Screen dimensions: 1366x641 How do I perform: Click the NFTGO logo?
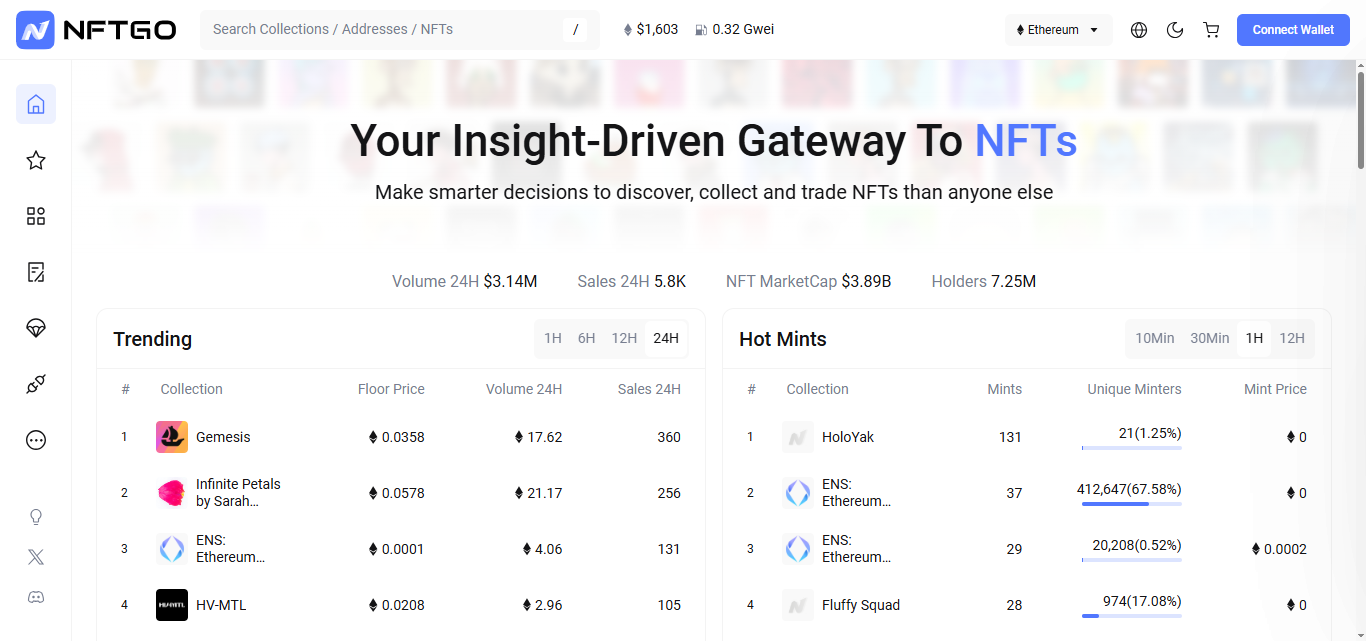point(96,30)
